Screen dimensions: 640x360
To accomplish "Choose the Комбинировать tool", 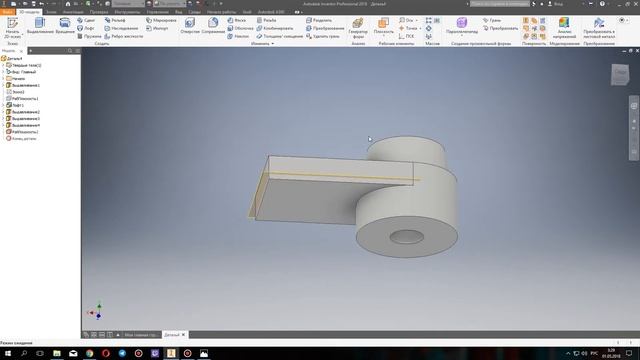I will tap(275, 28).
